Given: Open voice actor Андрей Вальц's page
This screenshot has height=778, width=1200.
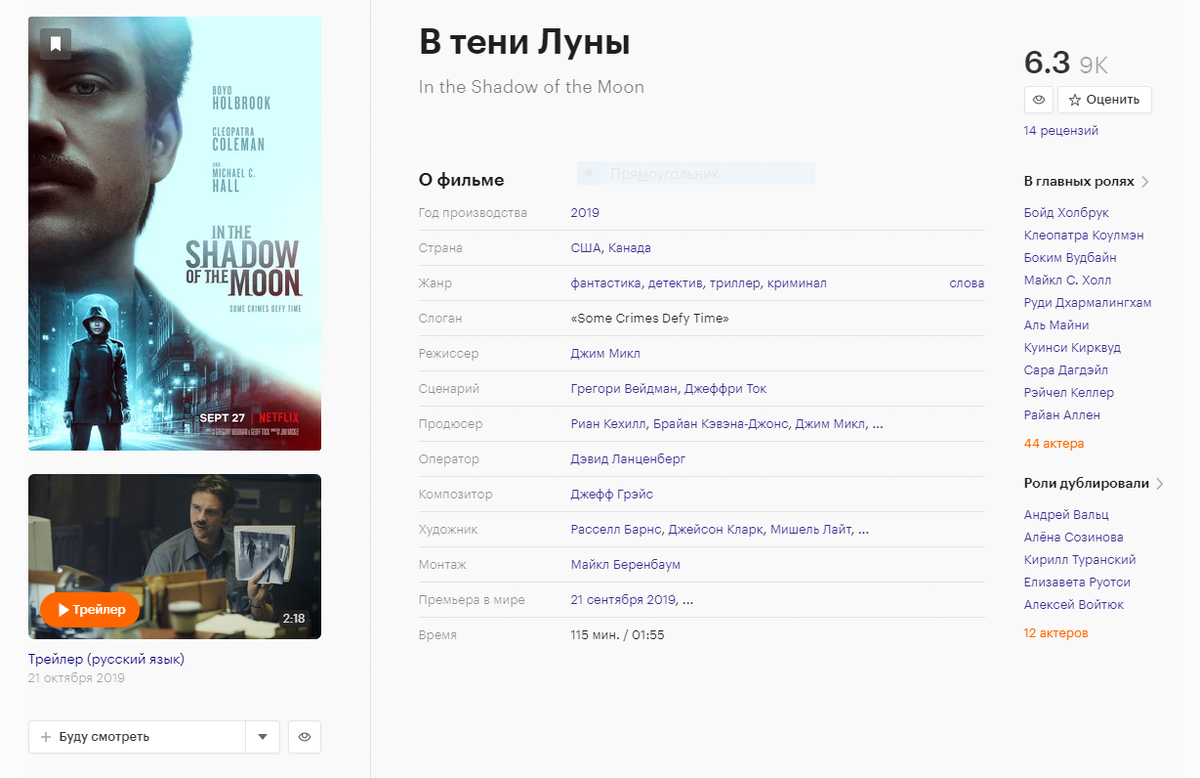Looking at the screenshot, I should tap(1066, 515).
